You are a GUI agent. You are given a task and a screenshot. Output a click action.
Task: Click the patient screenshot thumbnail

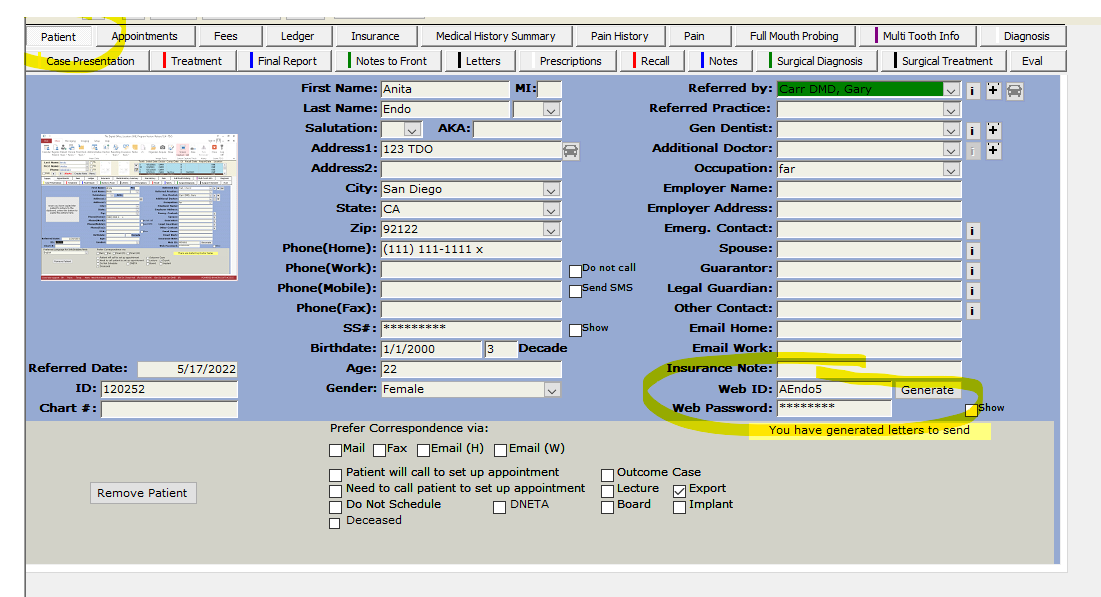coord(139,207)
